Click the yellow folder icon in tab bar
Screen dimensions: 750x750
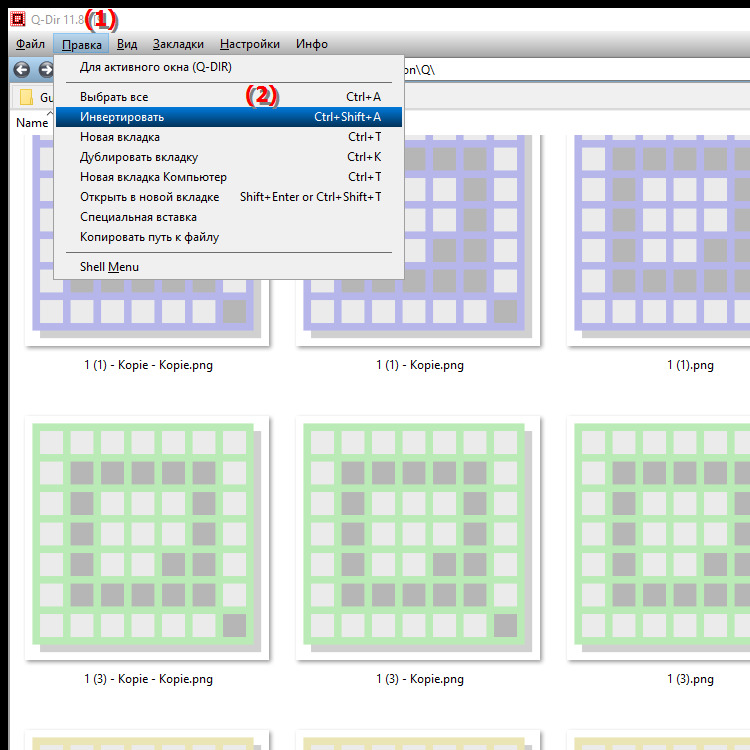point(26,97)
